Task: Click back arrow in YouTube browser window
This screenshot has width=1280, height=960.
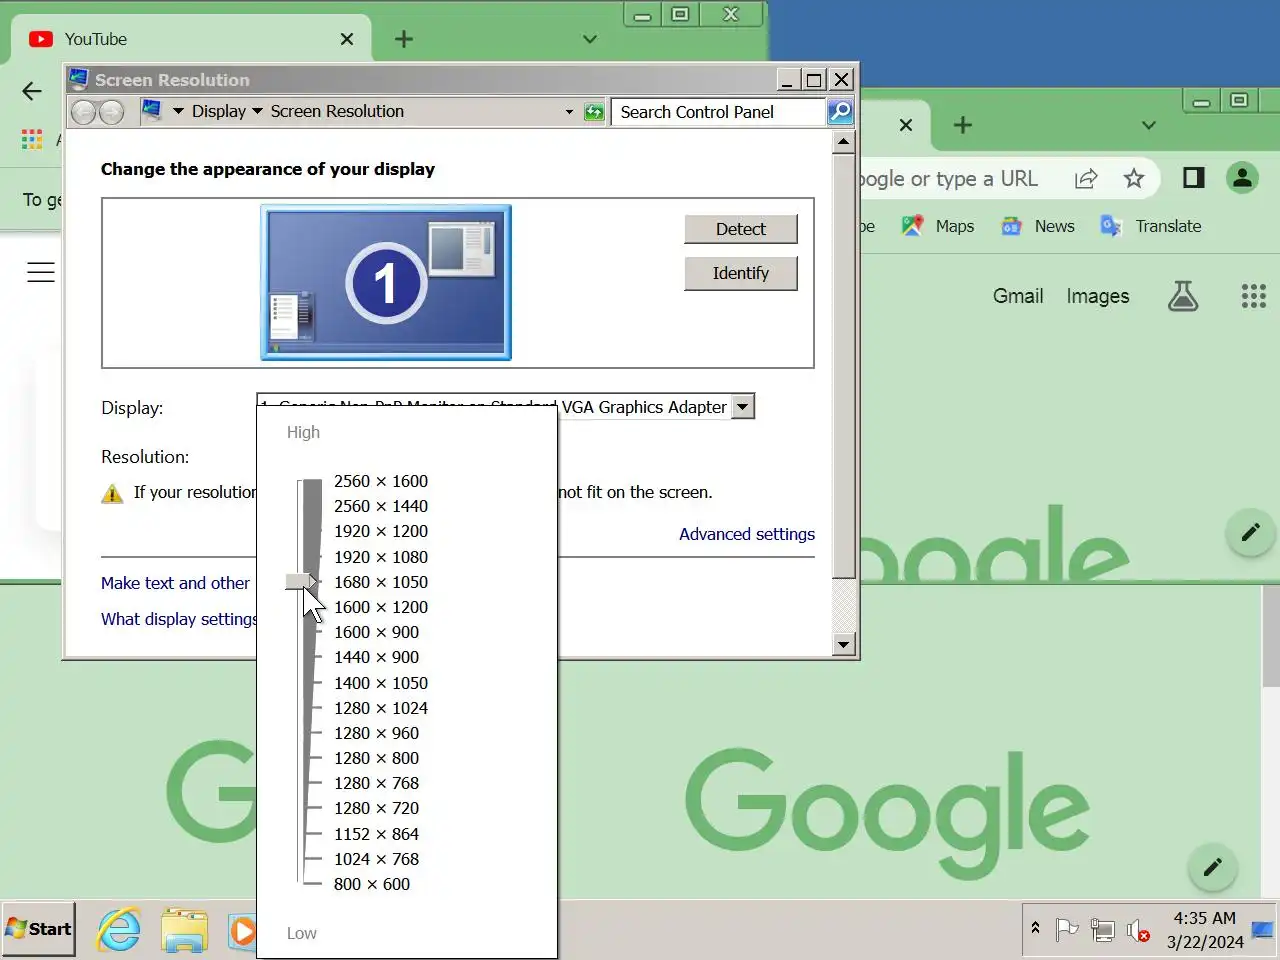Action: click(32, 91)
